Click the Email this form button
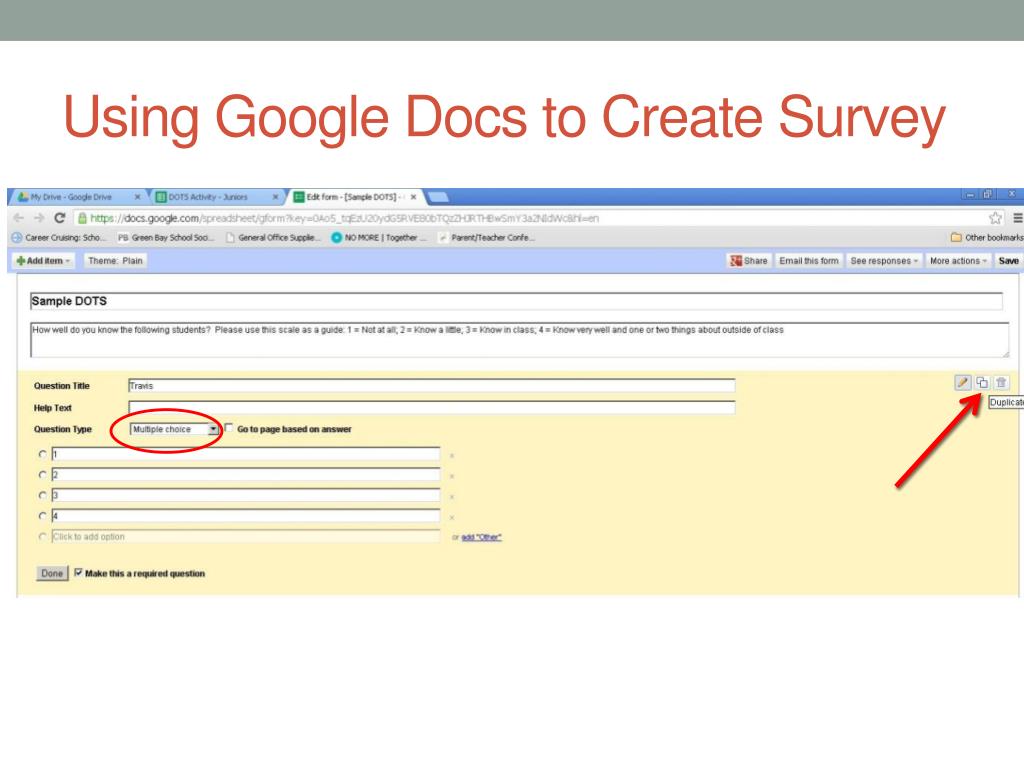 [x=808, y=261]
